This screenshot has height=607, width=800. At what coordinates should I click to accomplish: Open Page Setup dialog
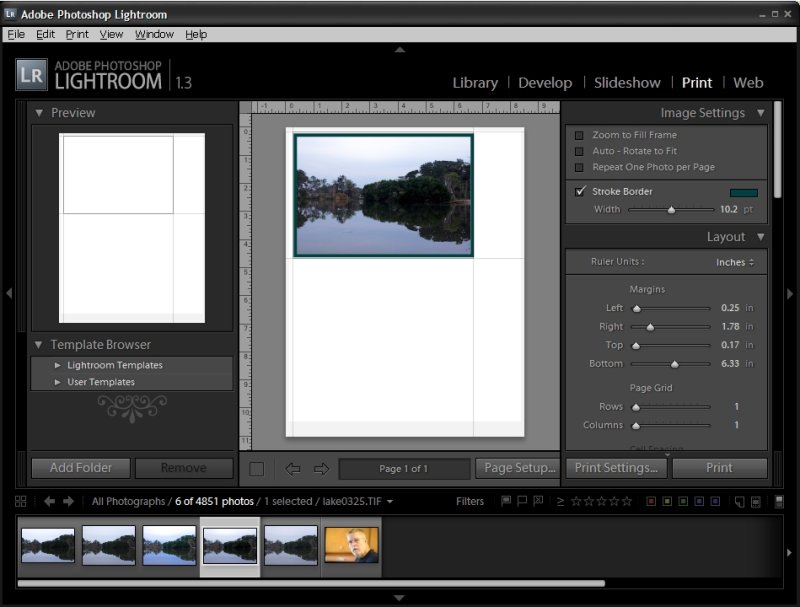pyautogui.click(x=517, y=468)
